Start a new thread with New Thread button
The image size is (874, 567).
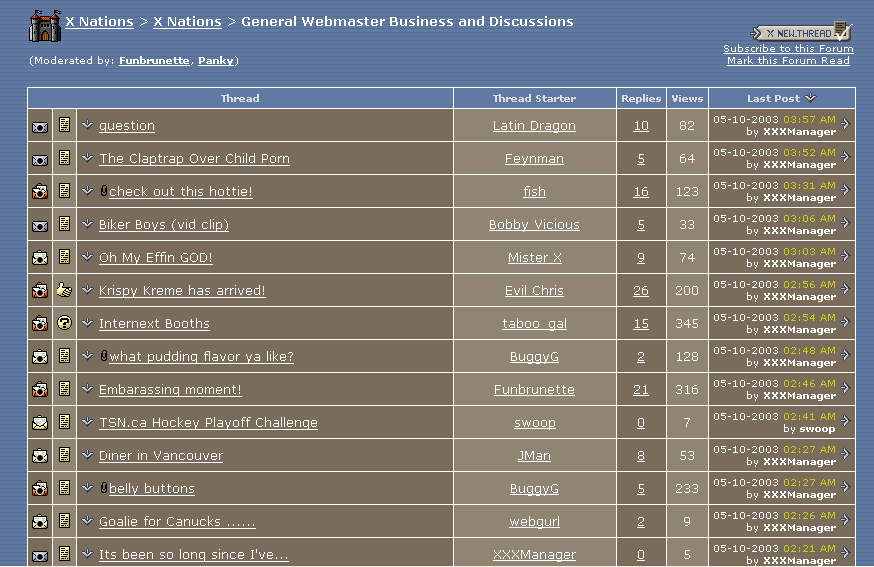click(802, 33)
